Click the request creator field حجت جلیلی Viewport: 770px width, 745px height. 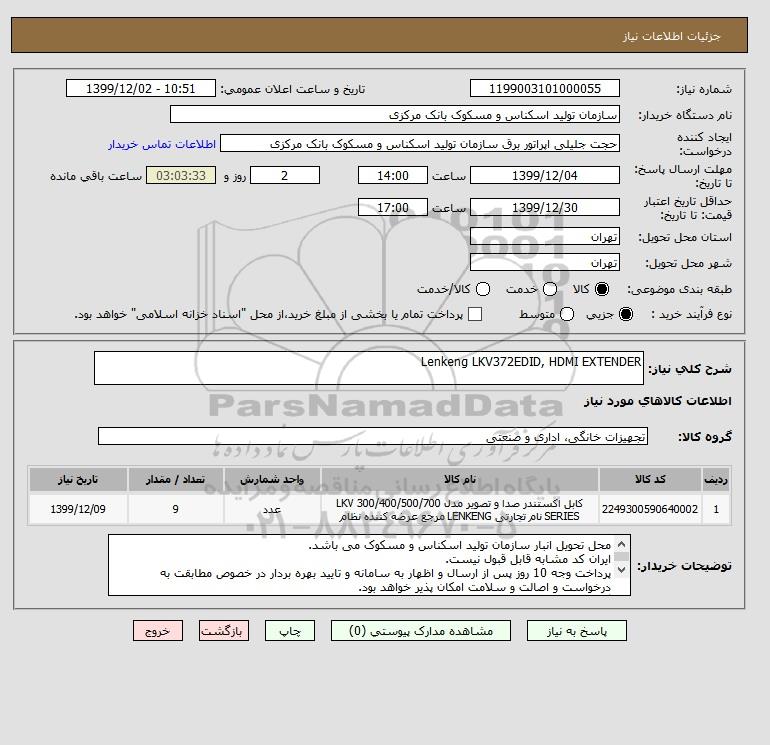click(420, 144)
